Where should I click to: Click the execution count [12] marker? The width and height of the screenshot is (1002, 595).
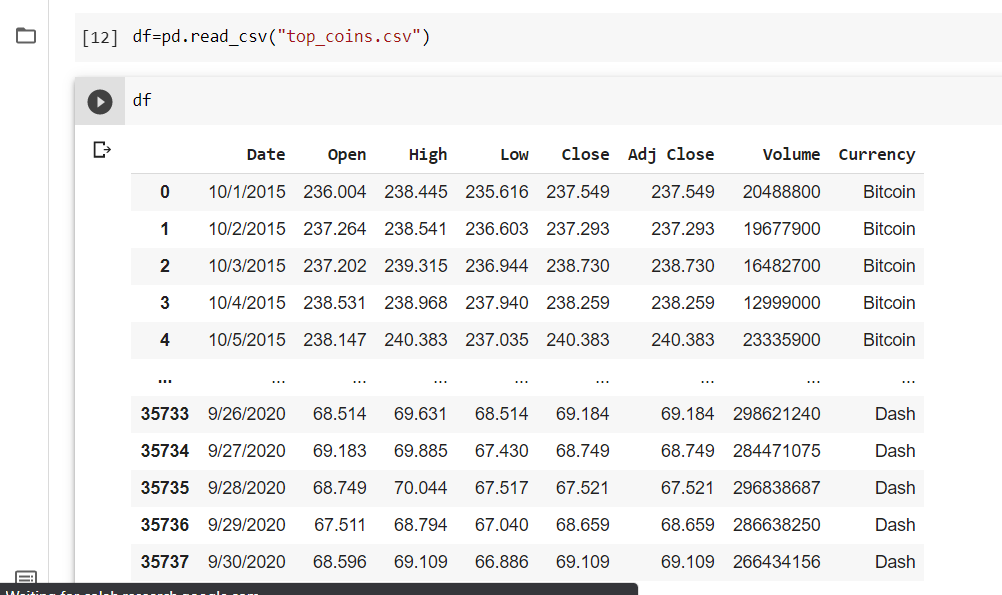99,36
